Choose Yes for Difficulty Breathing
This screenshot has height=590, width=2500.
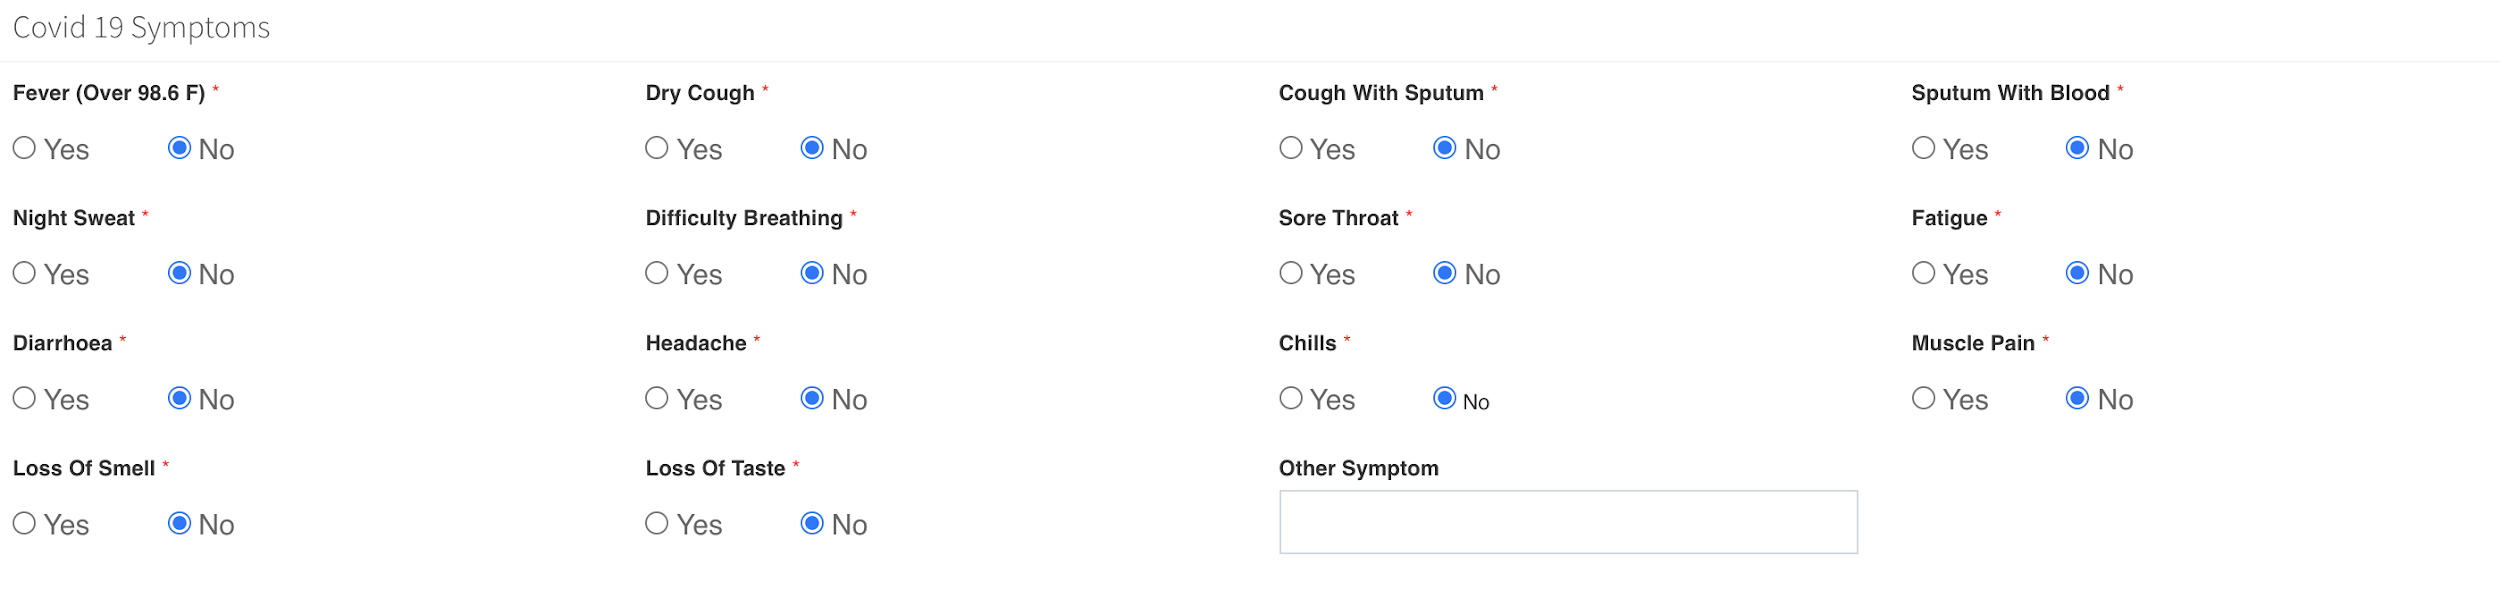657,273
